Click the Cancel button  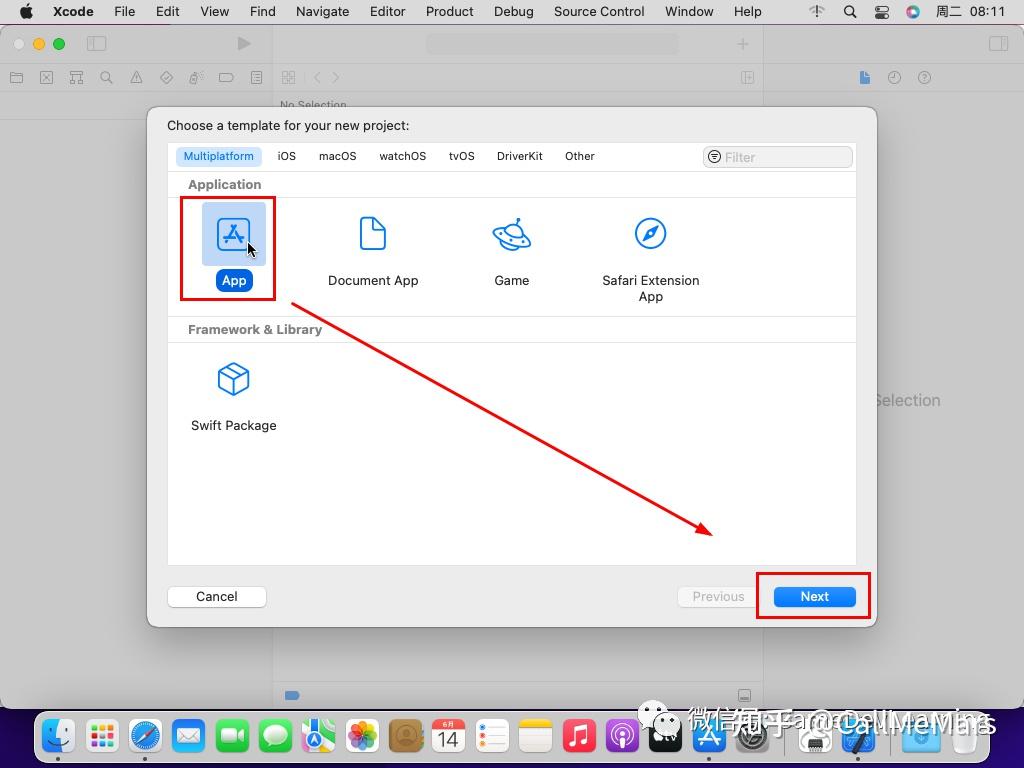(x=217, y=596)
